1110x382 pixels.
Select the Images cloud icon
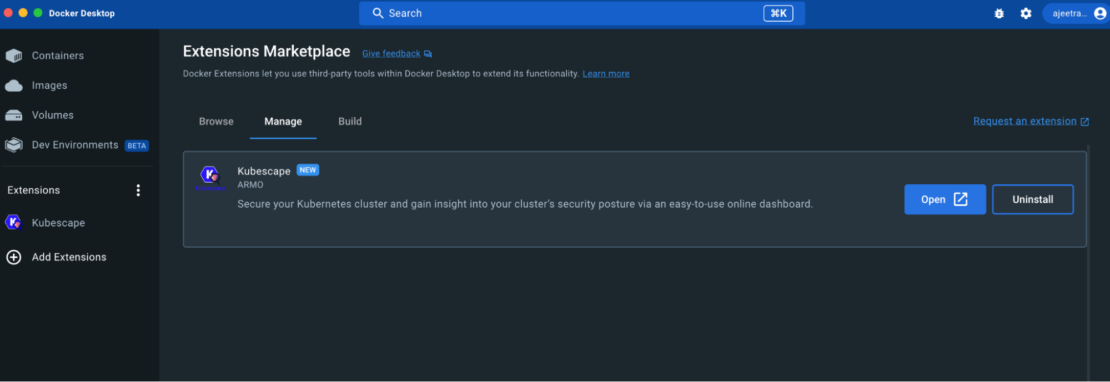tap(13, 86)
